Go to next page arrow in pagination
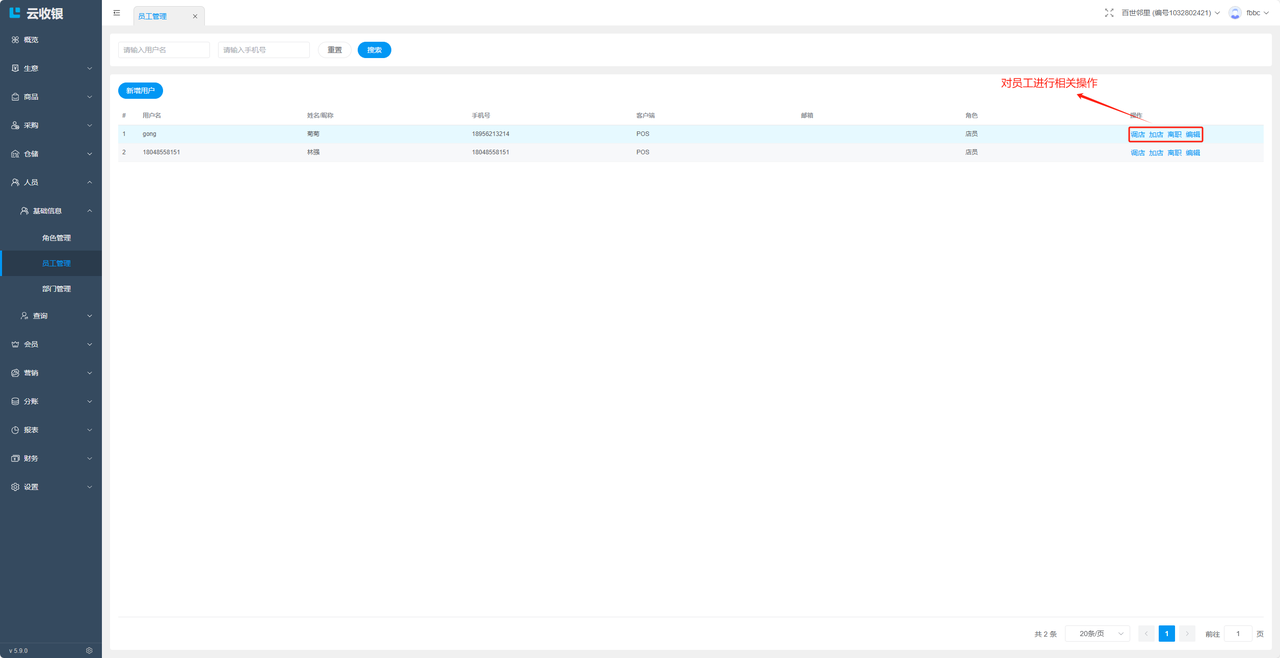1280x658 pixels. pos(1187,634)
